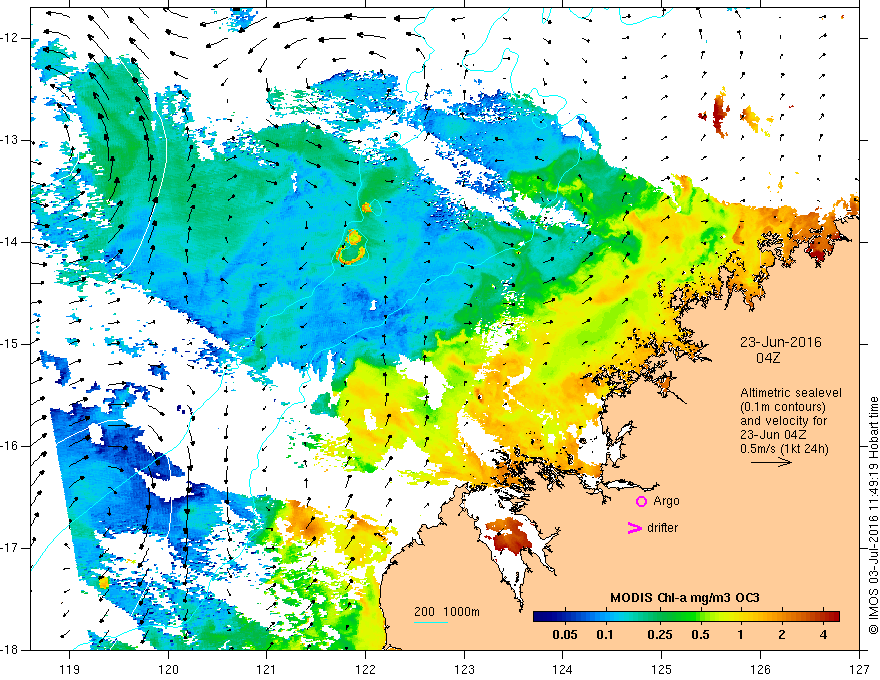Click colorbar tick label 0.5
Image resolution: width=880 pixels, height=680 pixels.
(700, 635)
